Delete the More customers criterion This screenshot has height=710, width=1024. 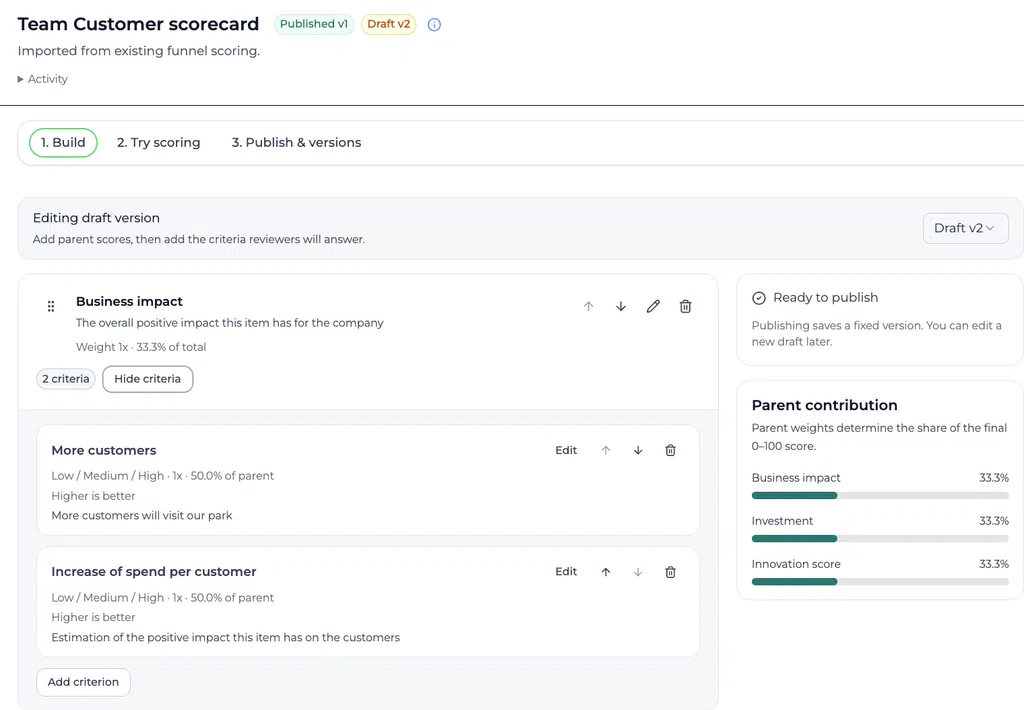click(x=670, y=450)
